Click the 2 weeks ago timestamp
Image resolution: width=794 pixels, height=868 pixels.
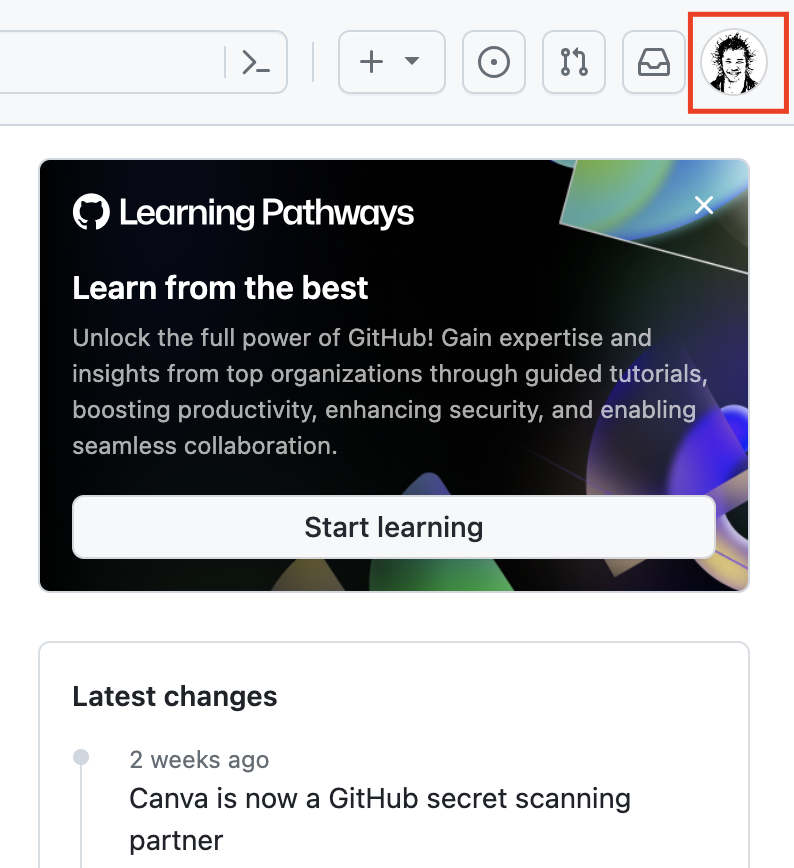(x=199, y=760)
